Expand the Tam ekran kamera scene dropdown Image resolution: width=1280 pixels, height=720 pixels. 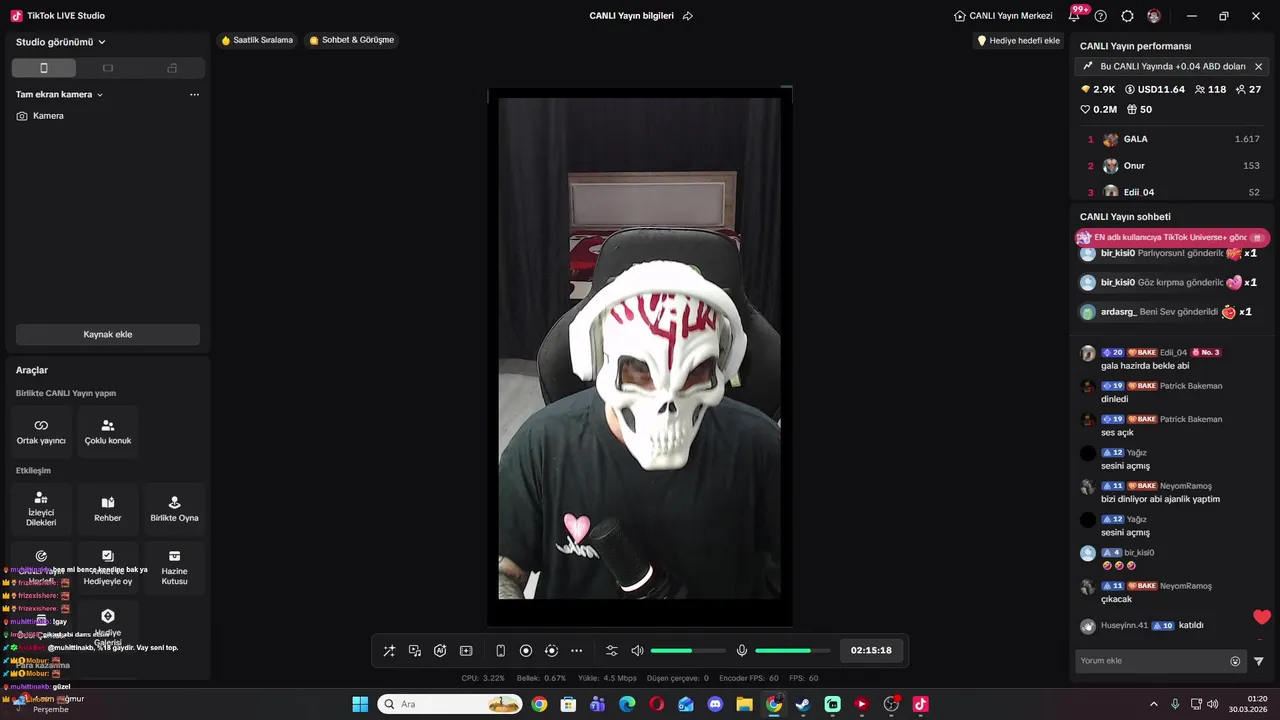coord(60,95)
